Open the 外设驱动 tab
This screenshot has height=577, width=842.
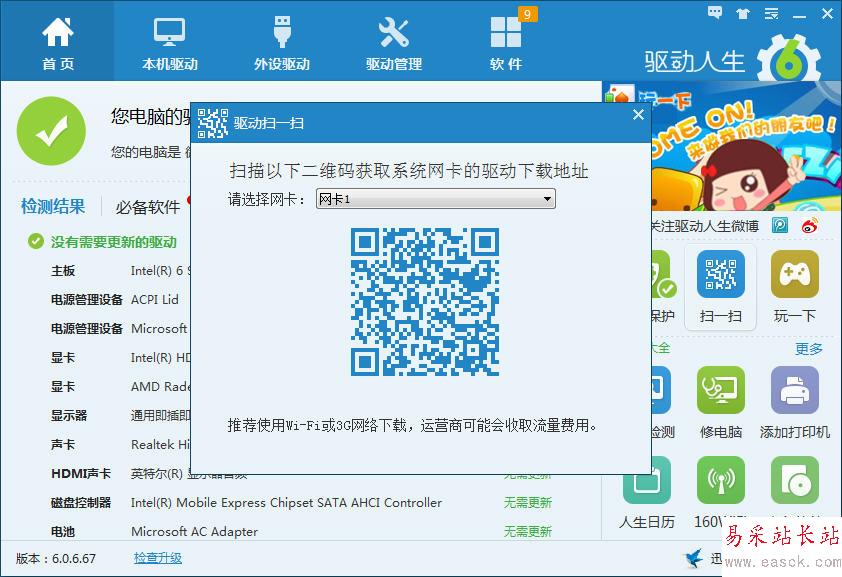pos(281,44)
